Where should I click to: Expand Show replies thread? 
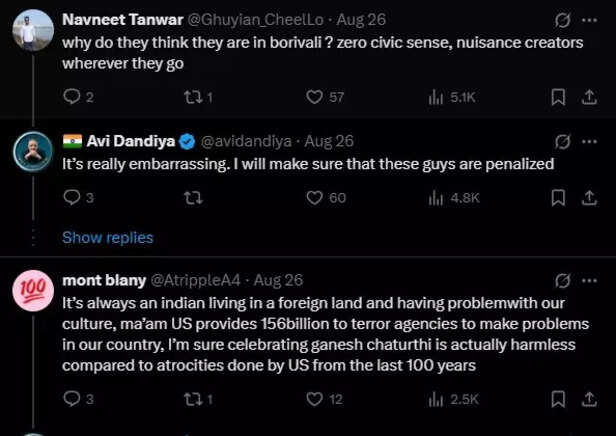(108, 237)
